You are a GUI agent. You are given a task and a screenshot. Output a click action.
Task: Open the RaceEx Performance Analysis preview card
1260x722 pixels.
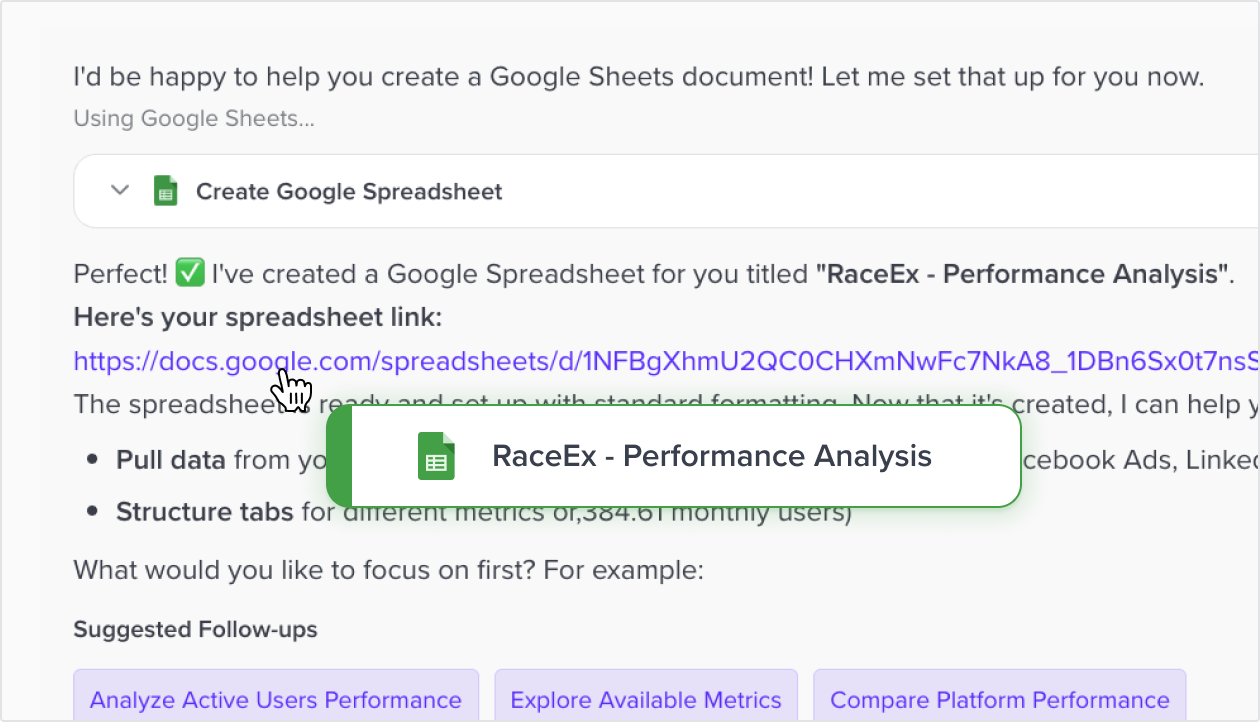point(710,456)
